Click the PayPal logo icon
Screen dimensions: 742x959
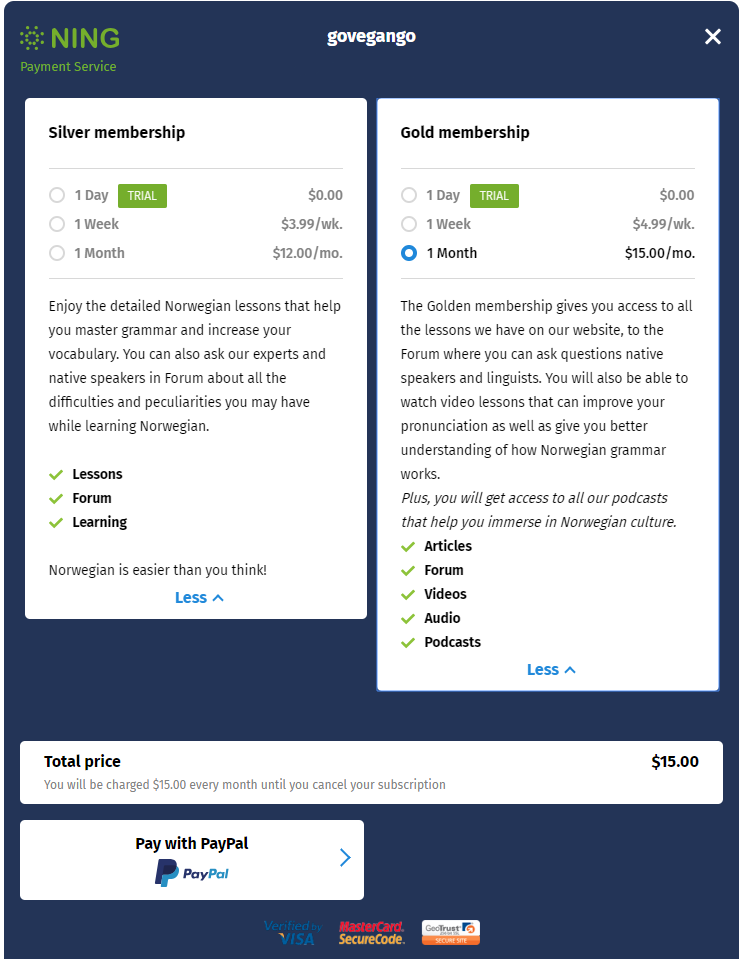(x=191, y=873)
